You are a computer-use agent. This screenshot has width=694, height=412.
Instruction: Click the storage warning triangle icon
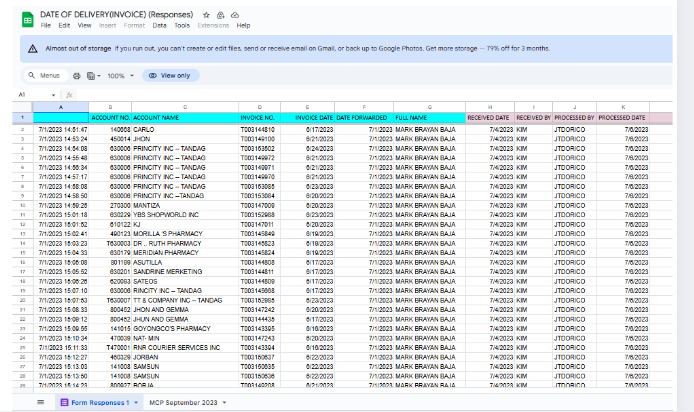coord(35,48)
